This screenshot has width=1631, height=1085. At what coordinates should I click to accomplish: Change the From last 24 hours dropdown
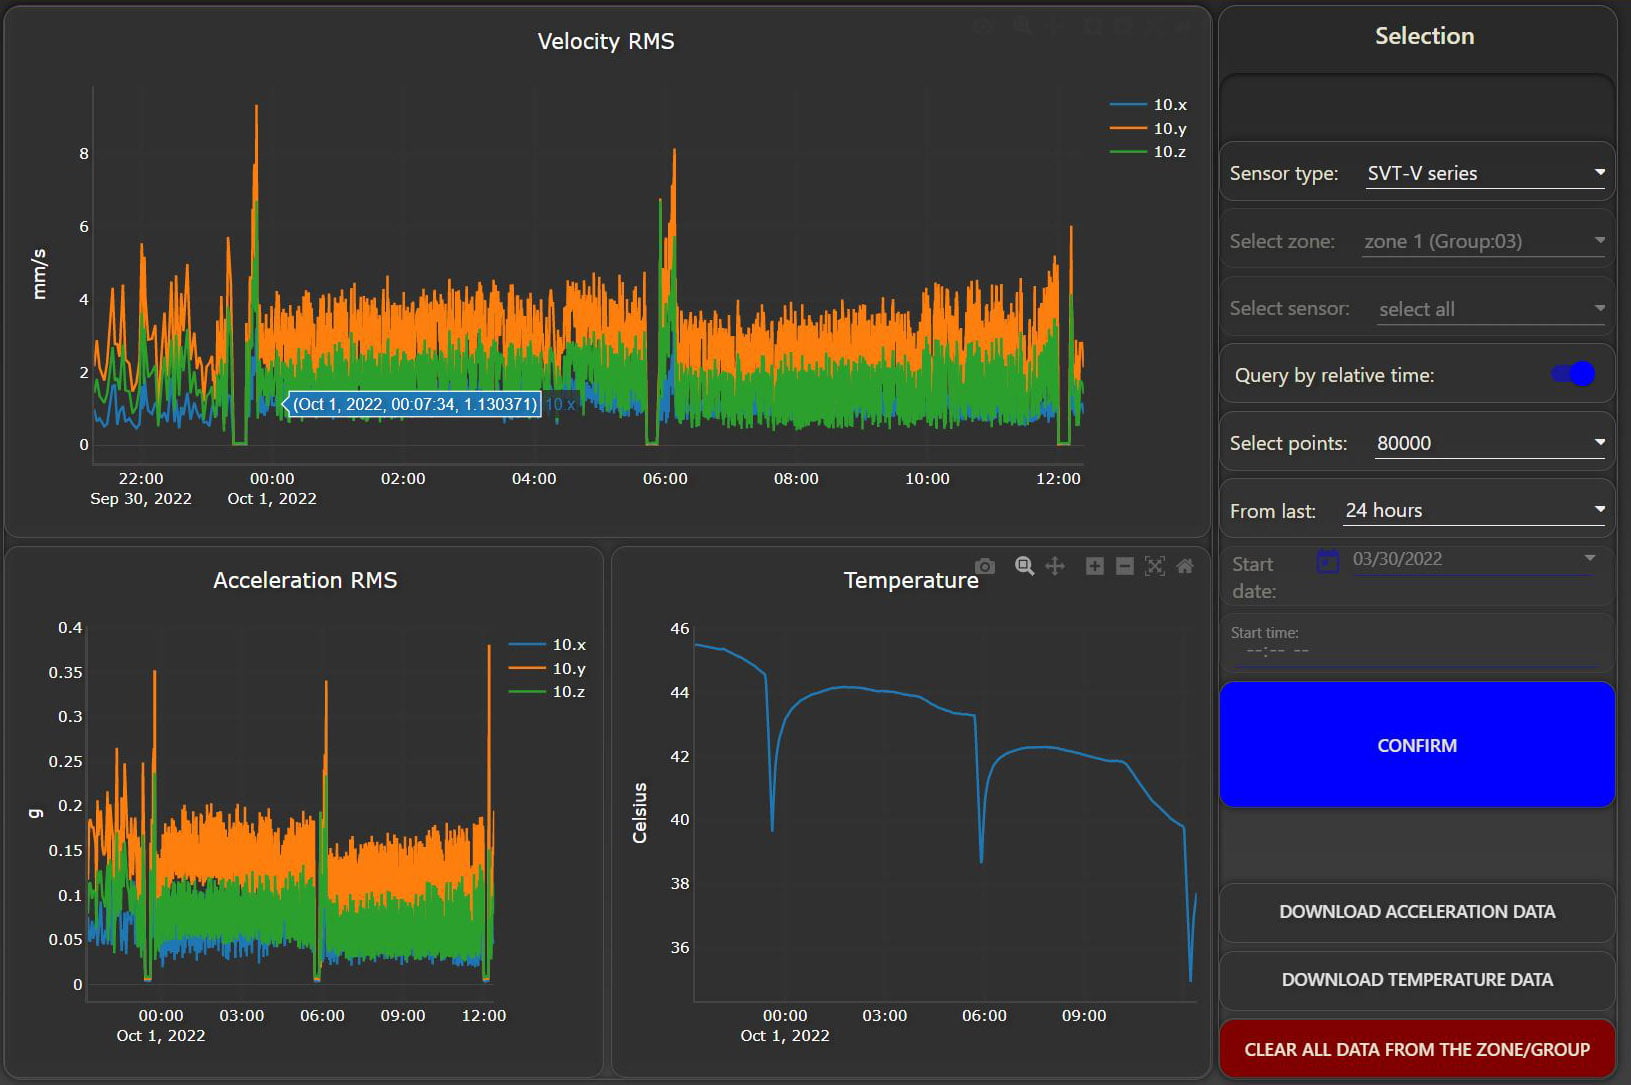(x=1474, y=510)
